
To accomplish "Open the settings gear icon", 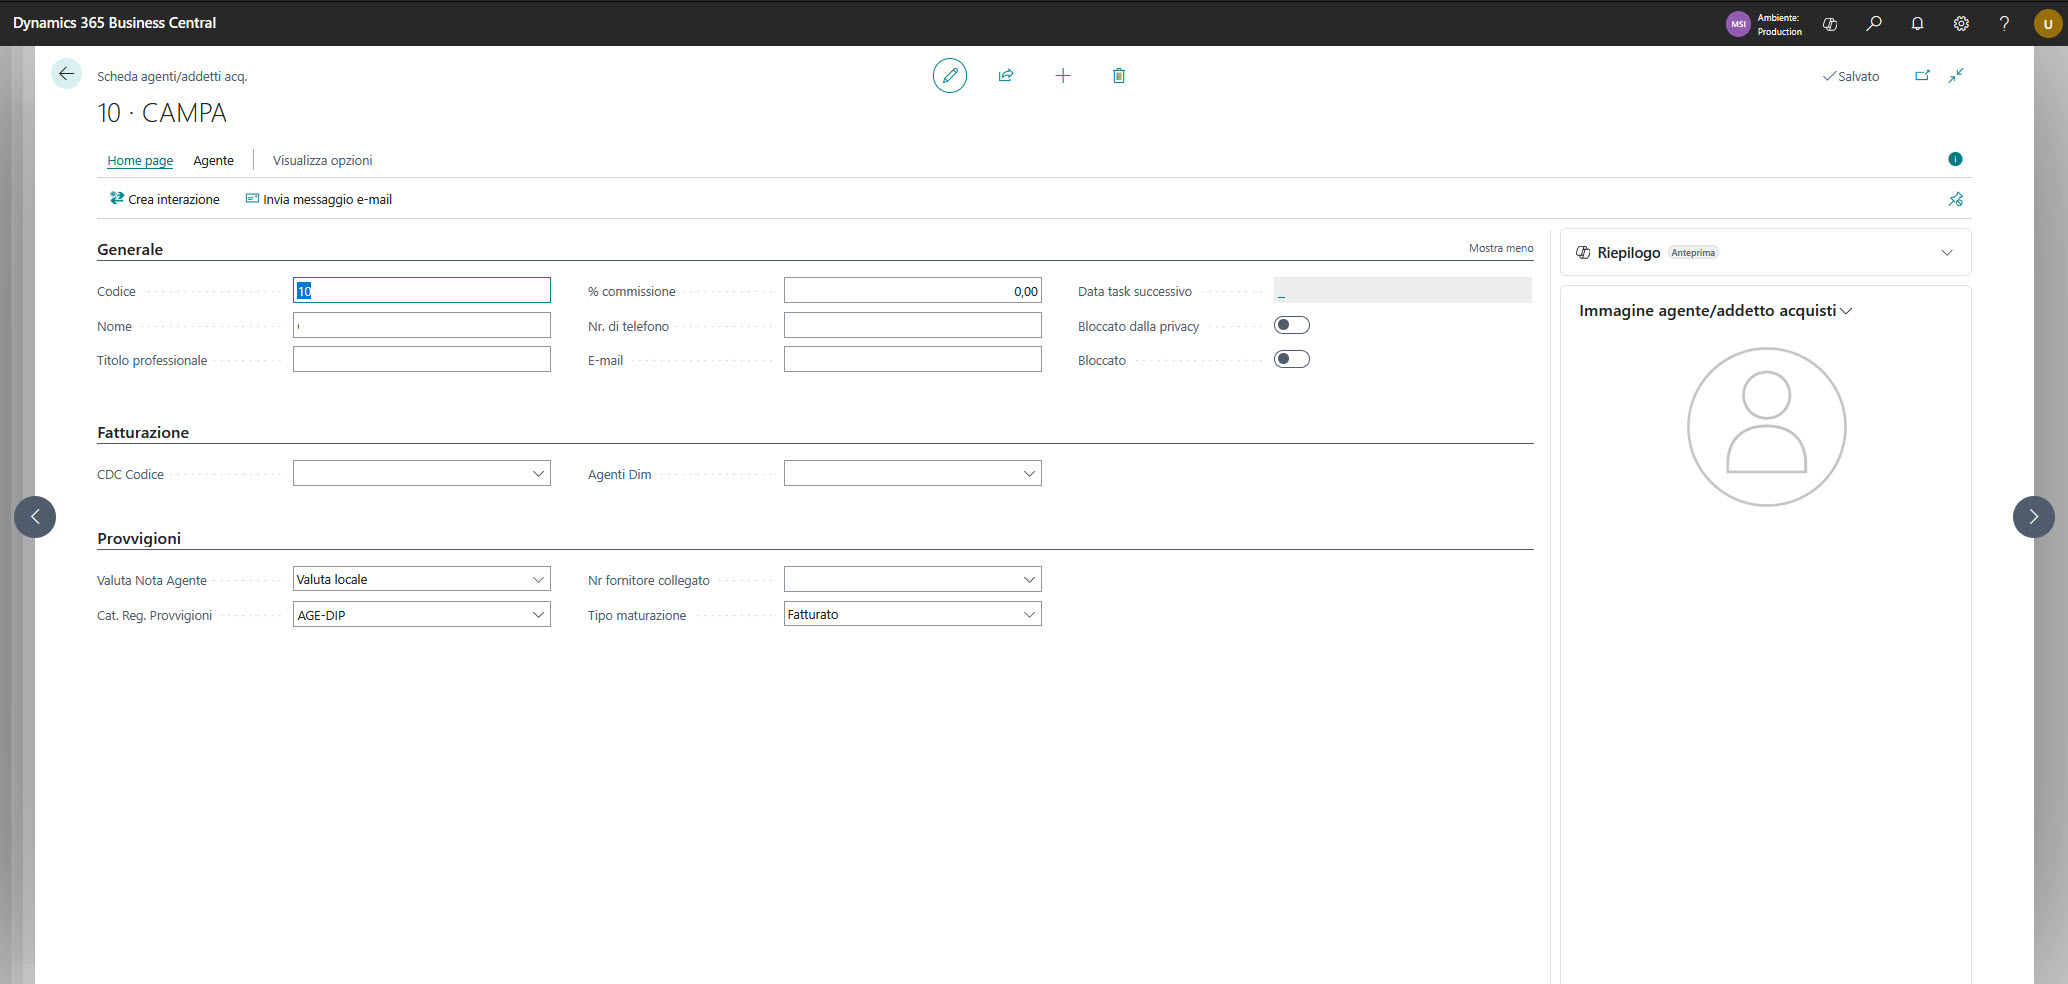I will click(x=1960, y=23).
